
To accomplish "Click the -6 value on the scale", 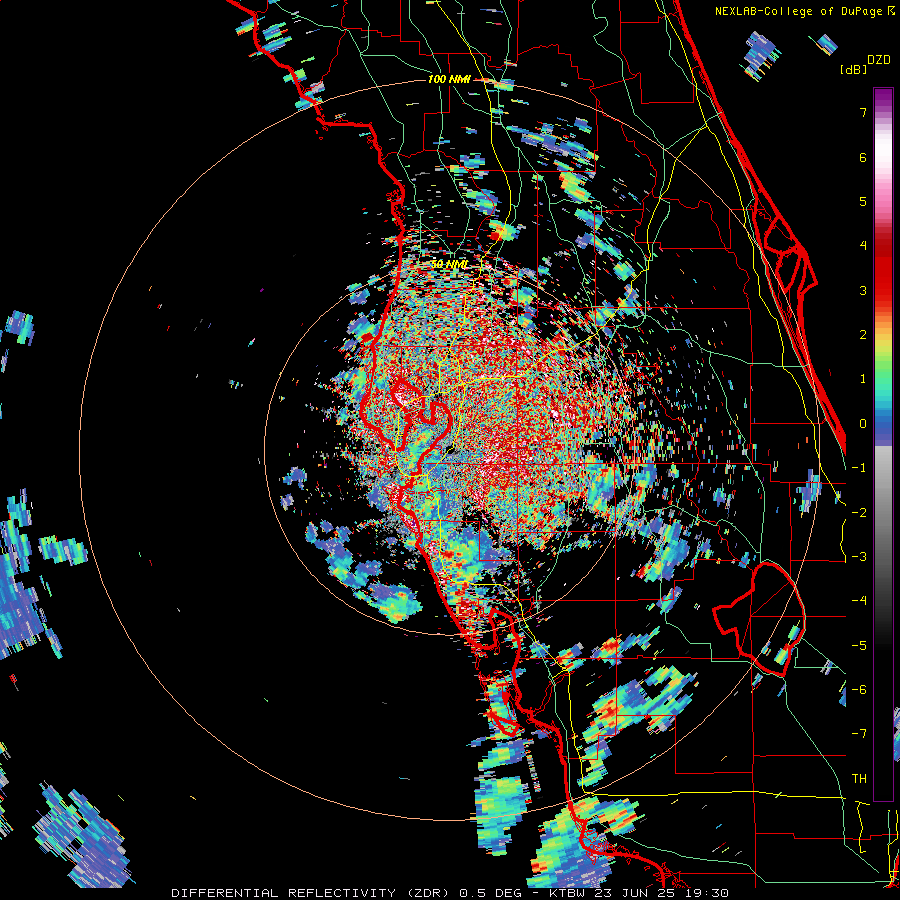I will (859, 690).
